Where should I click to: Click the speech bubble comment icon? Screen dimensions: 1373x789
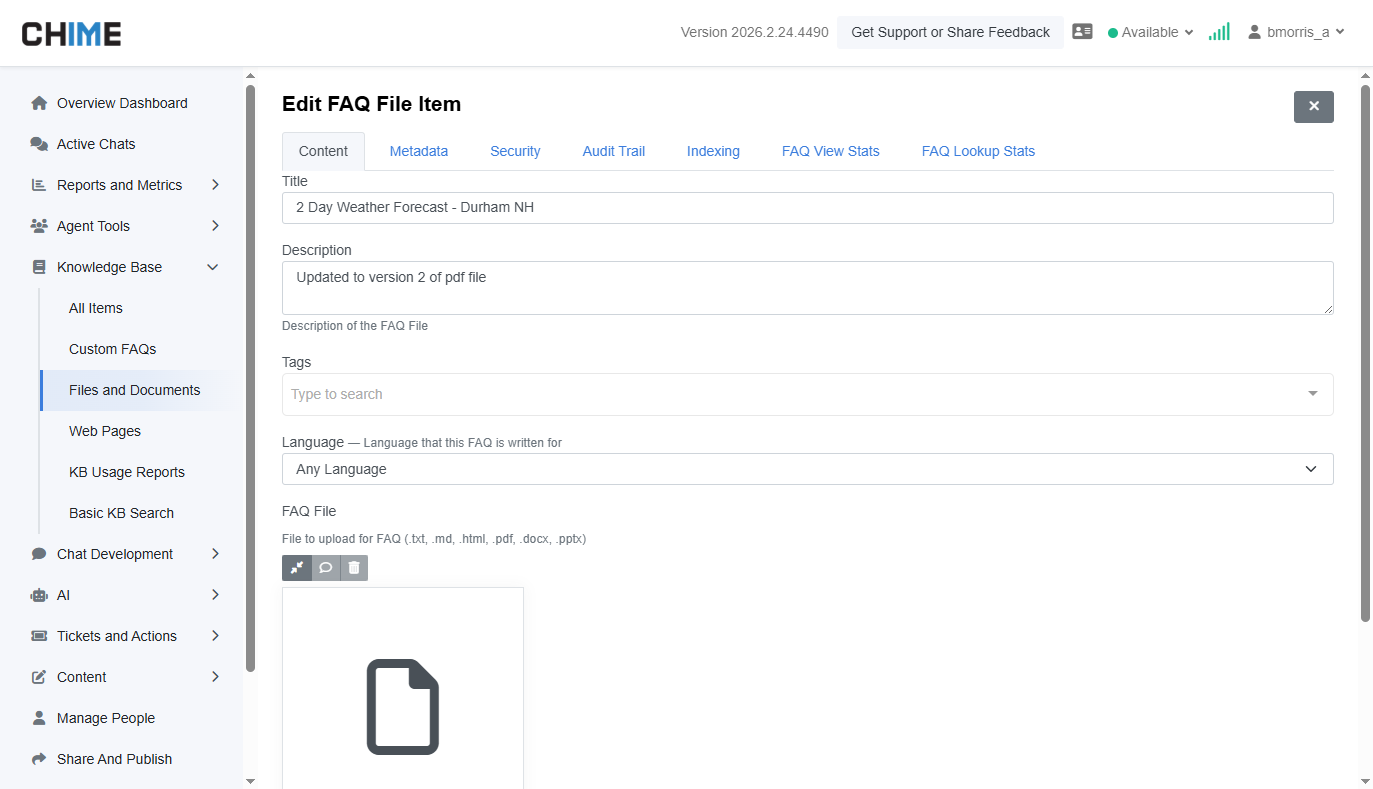(x=326, y=568)
